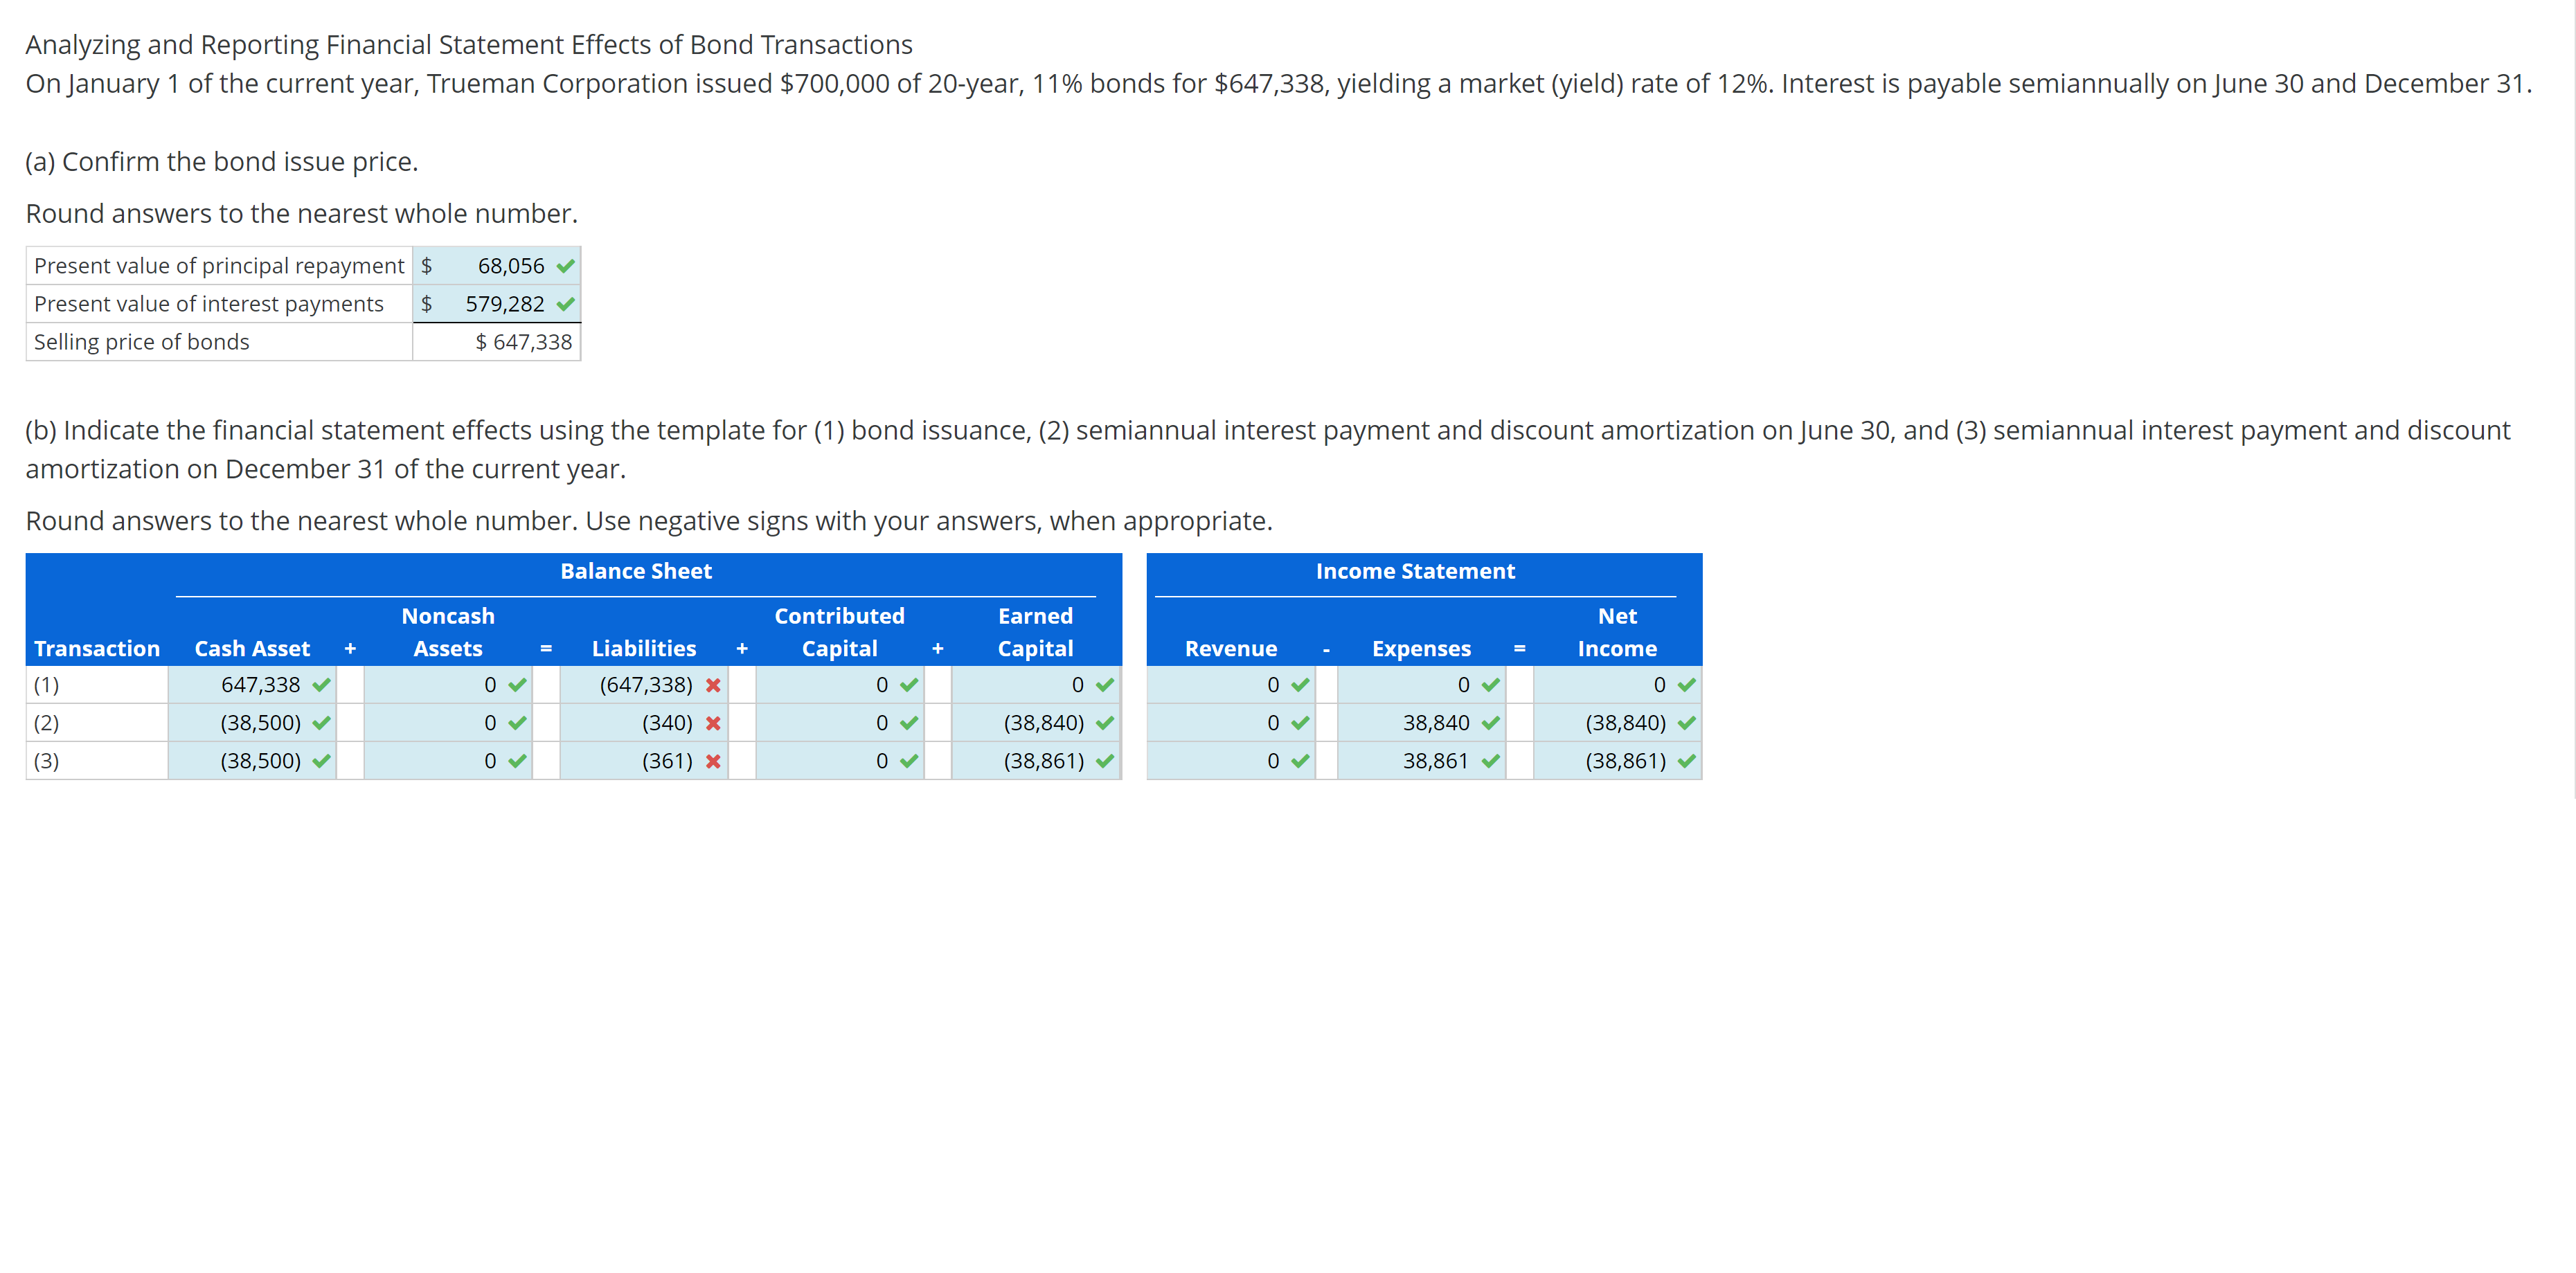Click the Revenue column header

coord(1231,649)
